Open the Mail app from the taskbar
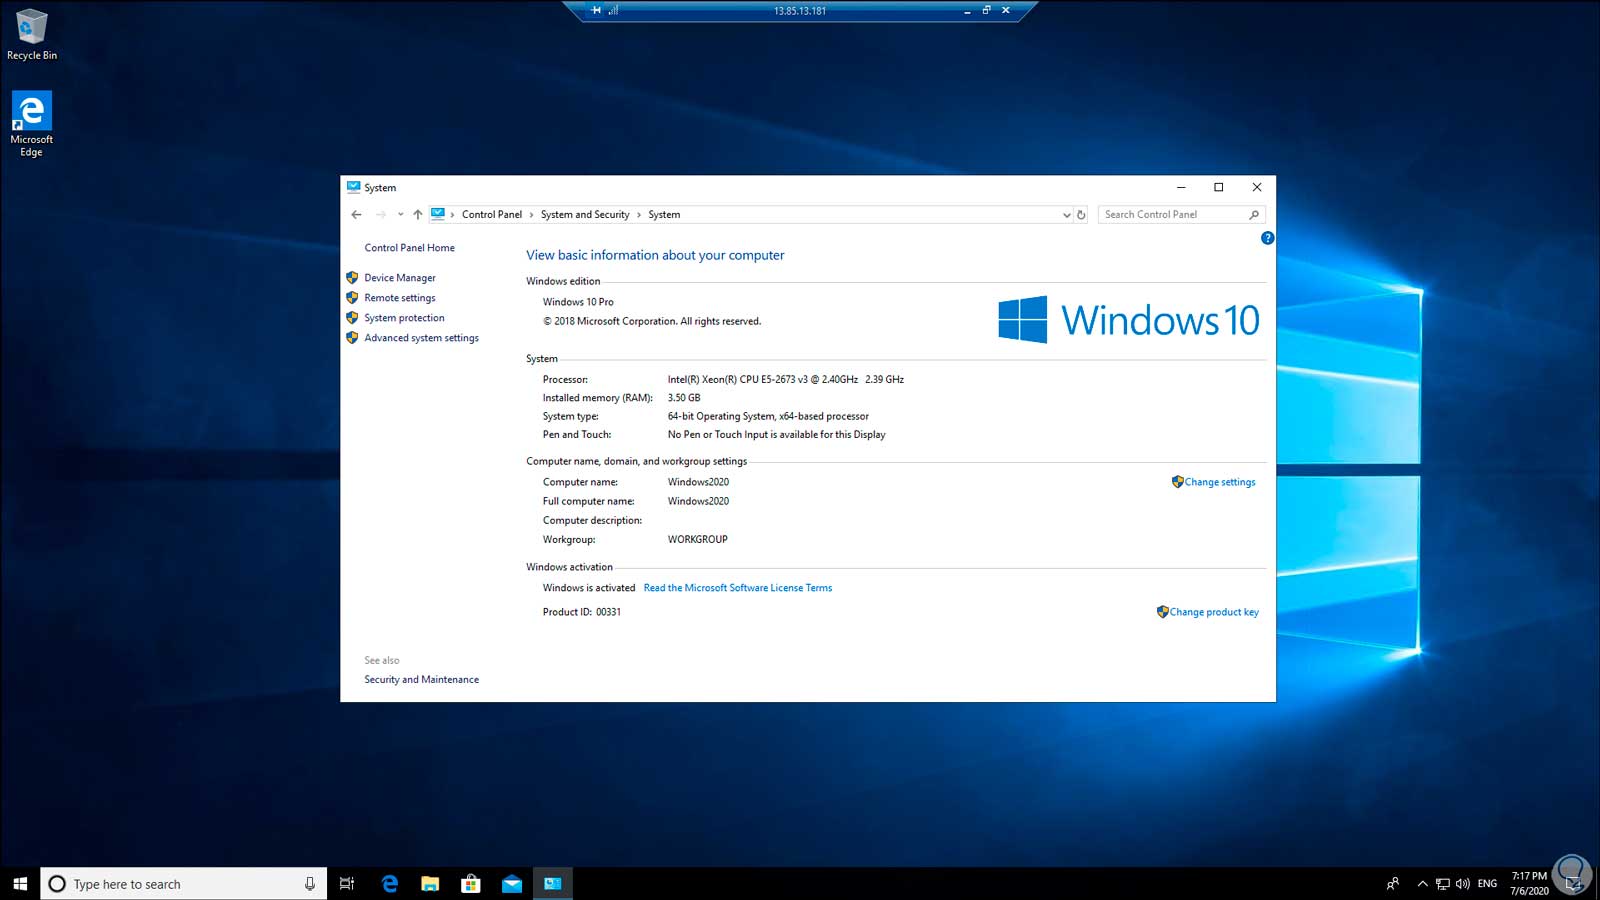This screenshot has height=900, width=1600. tap(512, 884)
